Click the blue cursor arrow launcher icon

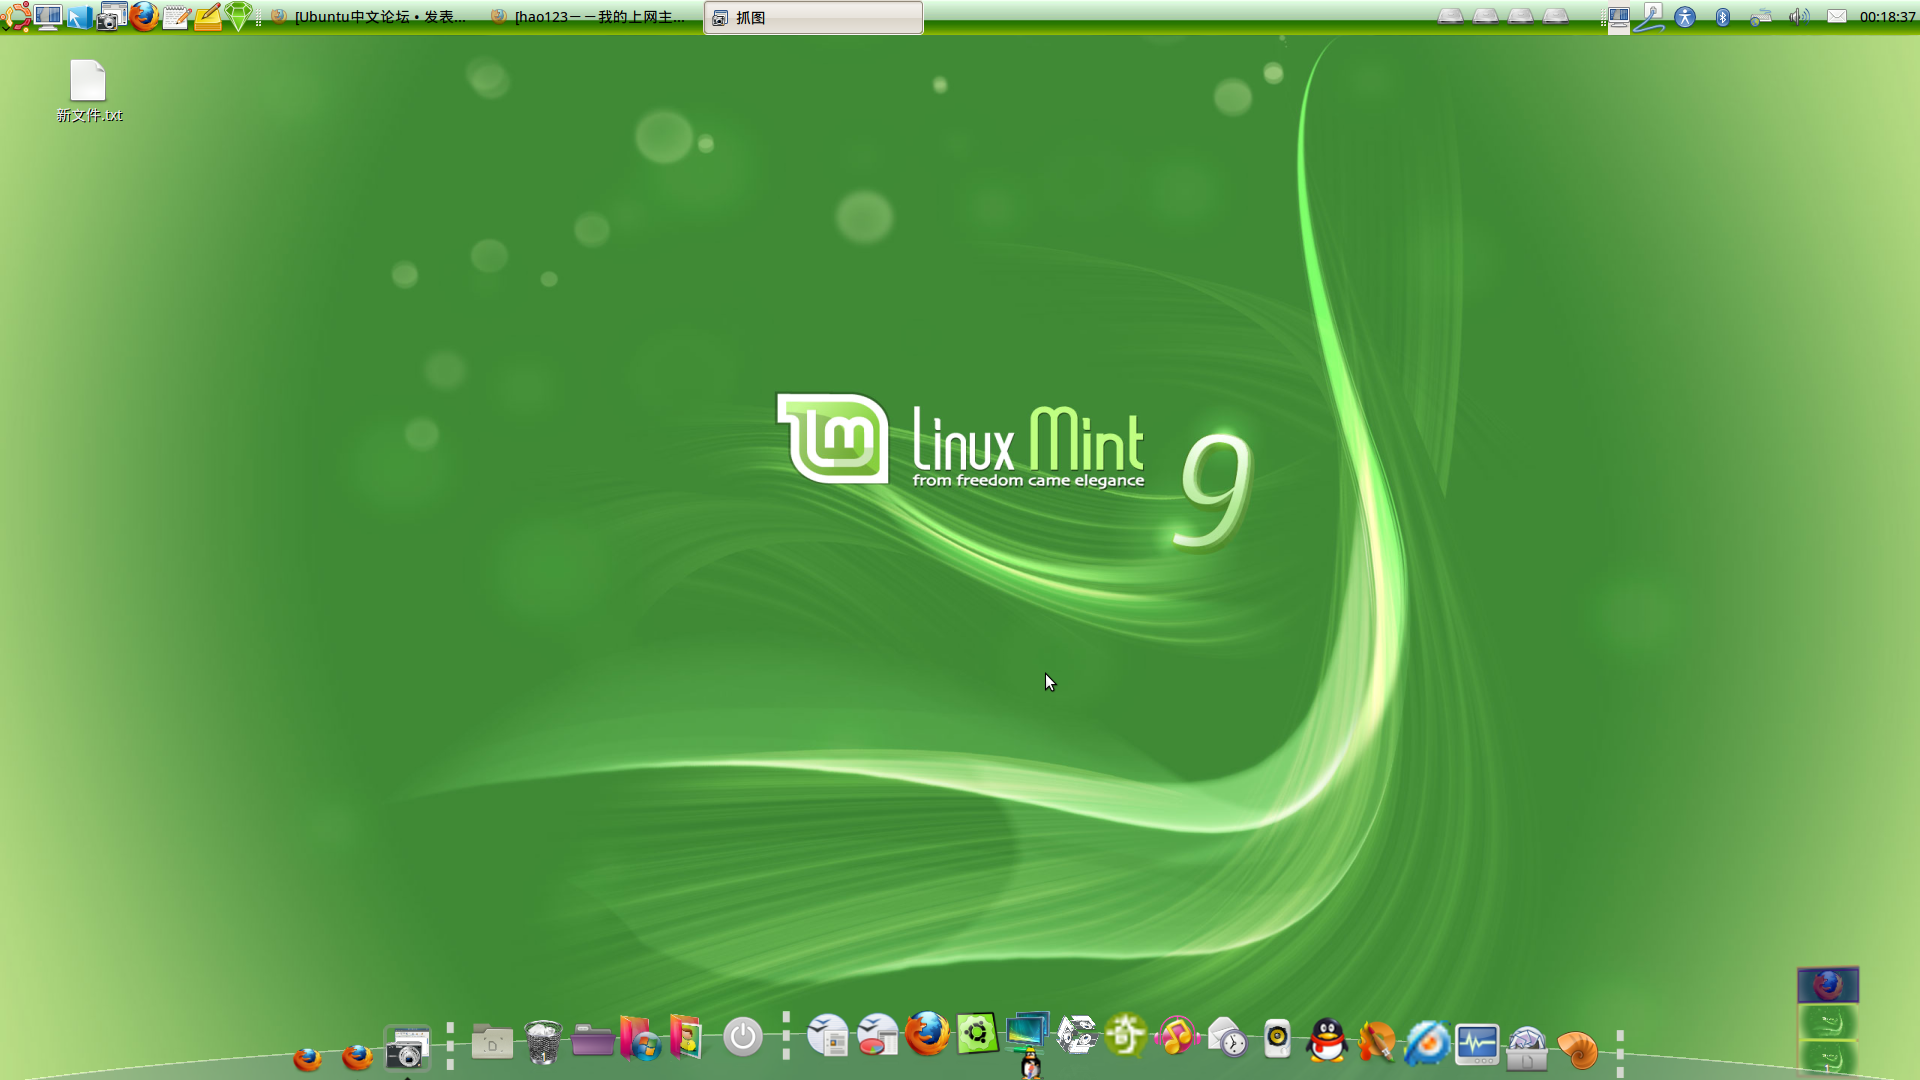point(79,17)
